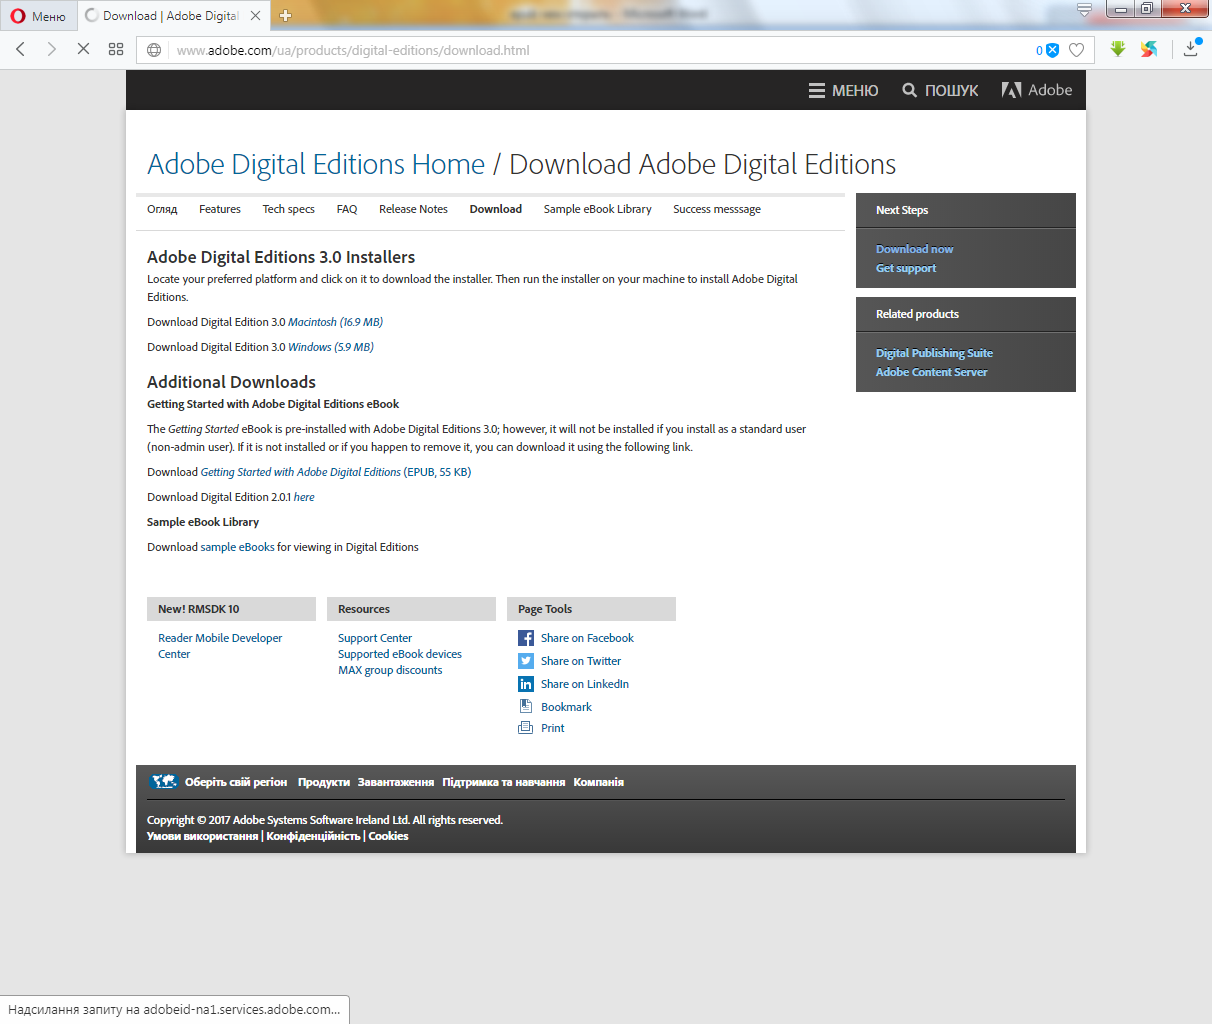The width and height of the screenshot is (1212, 1024).
Task: Click the Facebook share icon
Action: tap(526, 638)
